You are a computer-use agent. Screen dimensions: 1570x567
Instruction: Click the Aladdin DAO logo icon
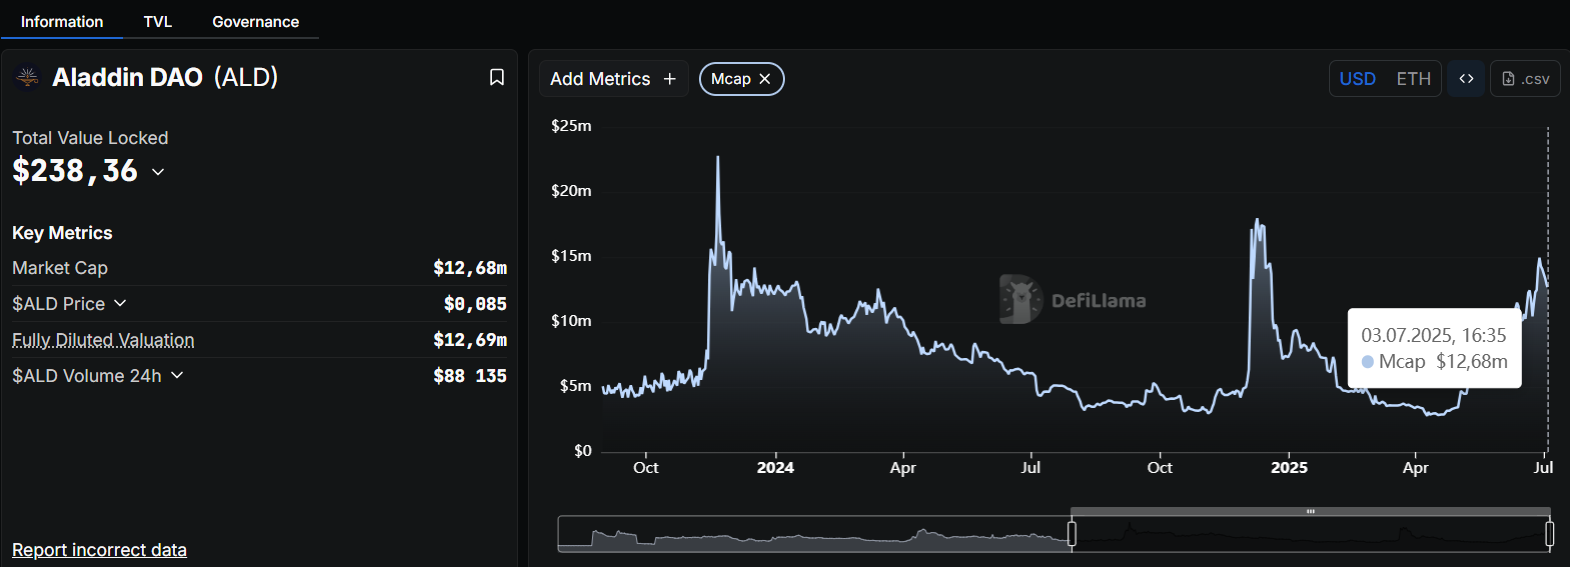(27, 77)
